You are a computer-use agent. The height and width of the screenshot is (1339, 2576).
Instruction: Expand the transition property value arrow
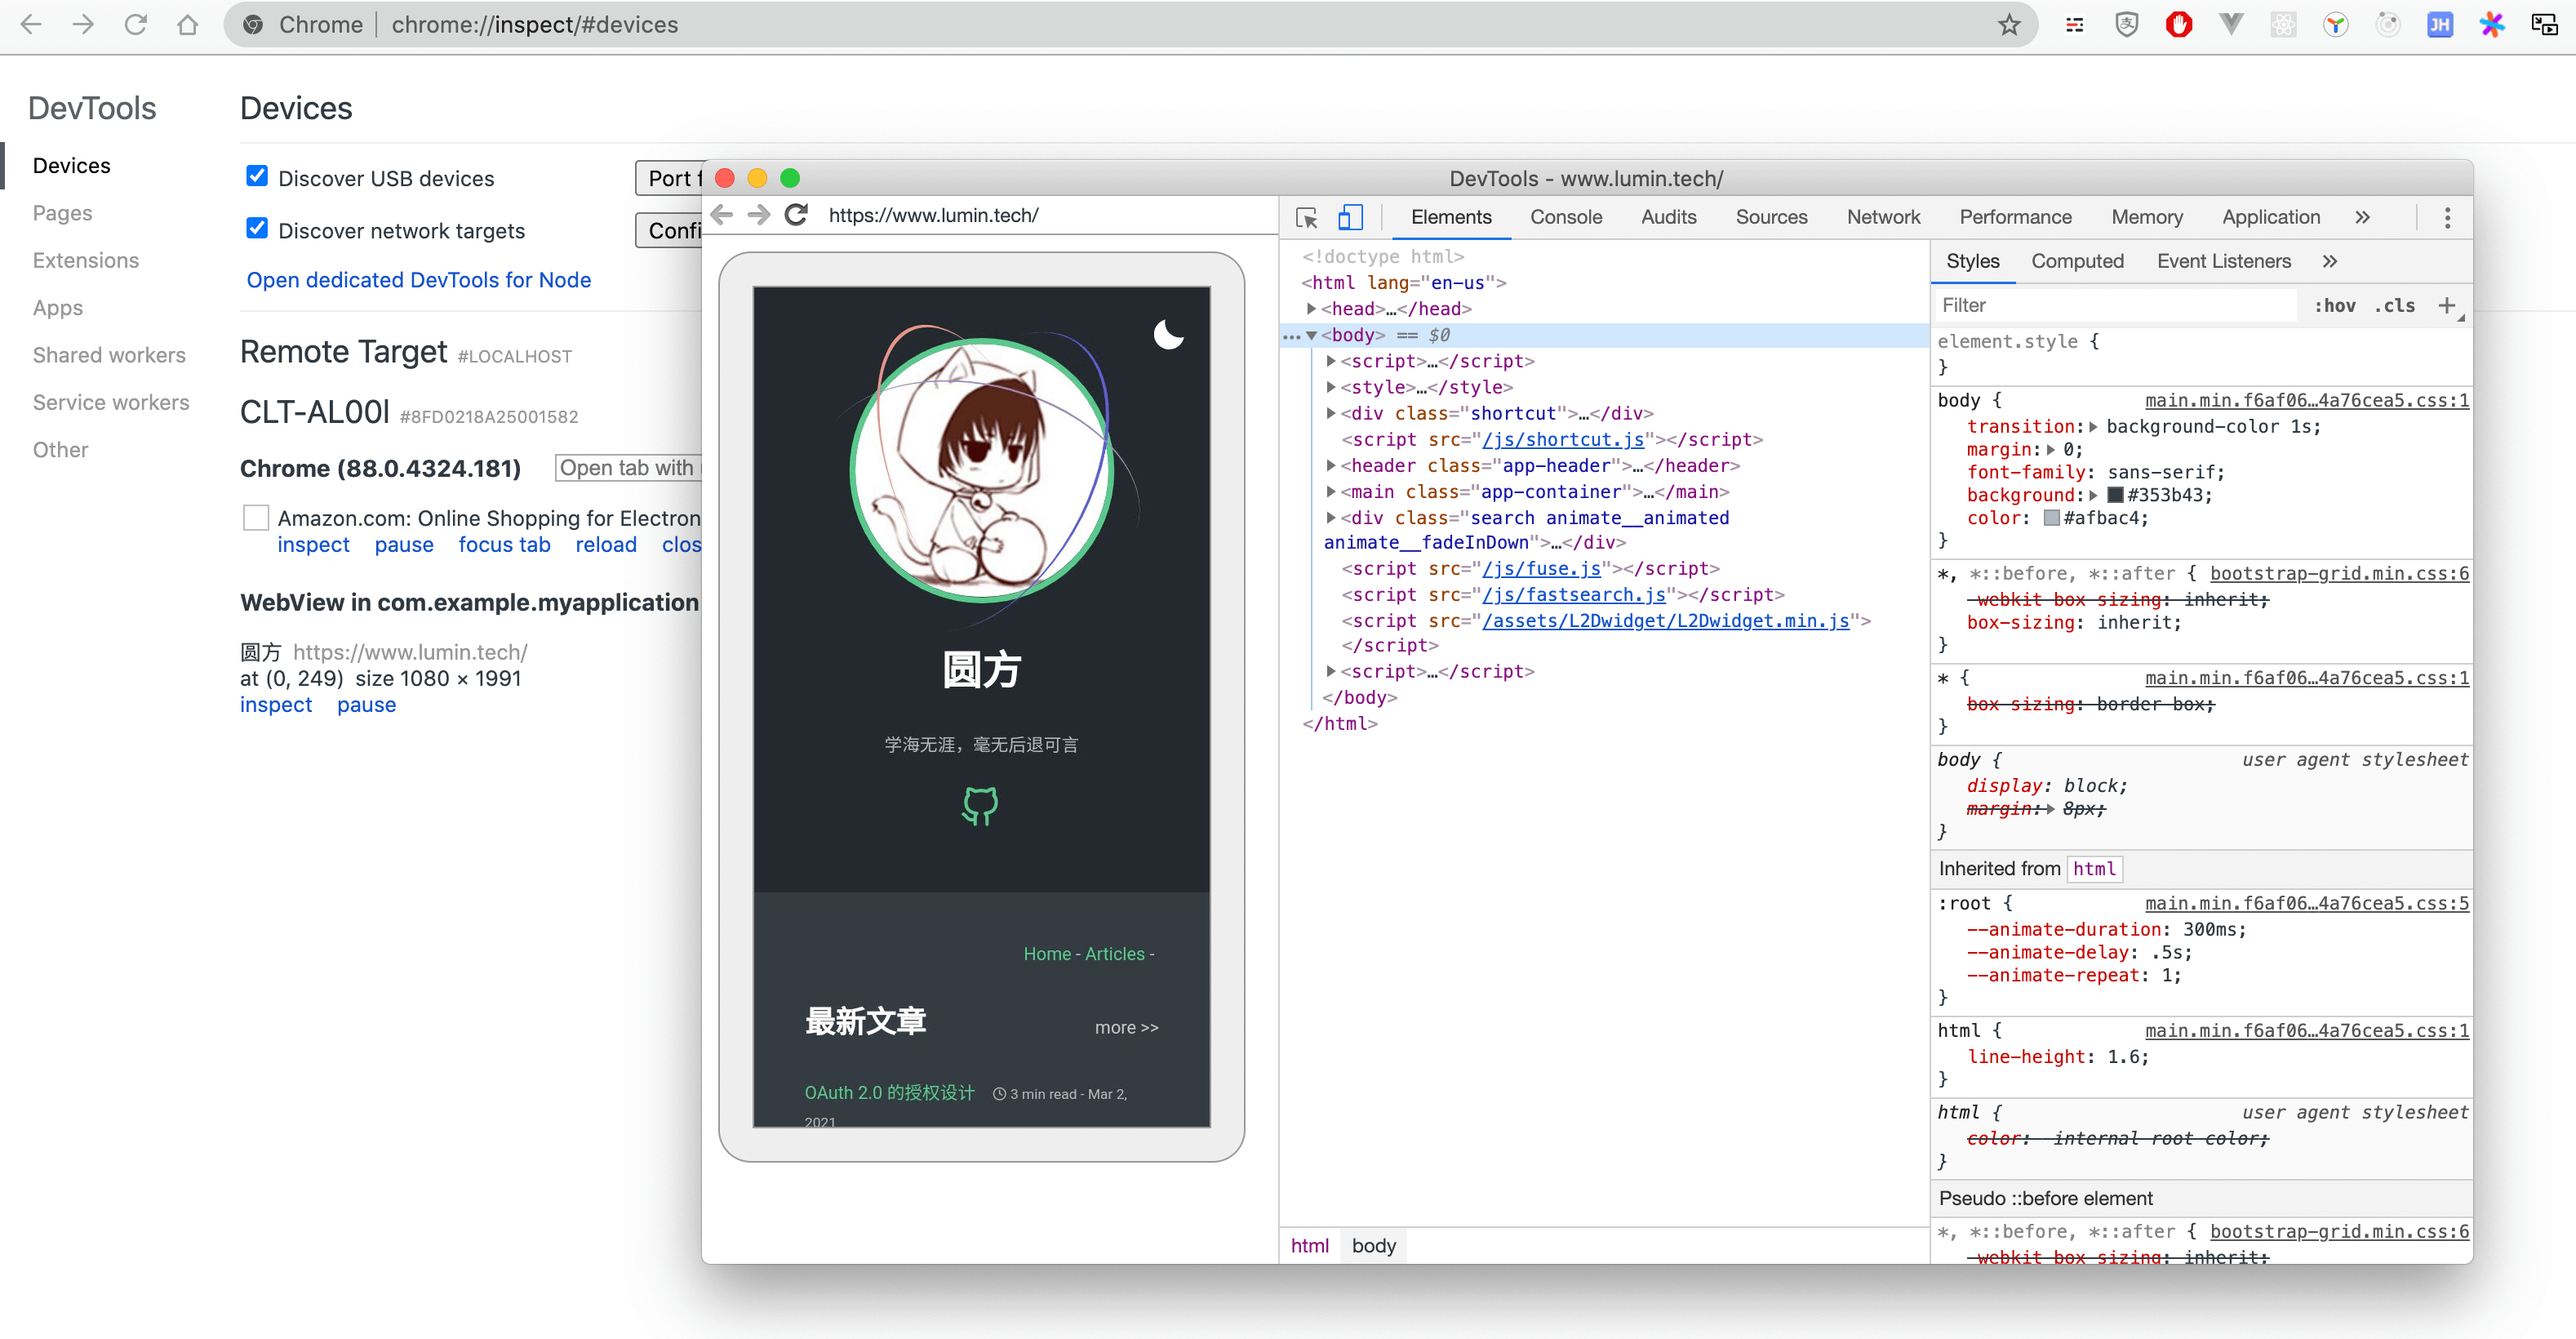[x=2093, y=427]
